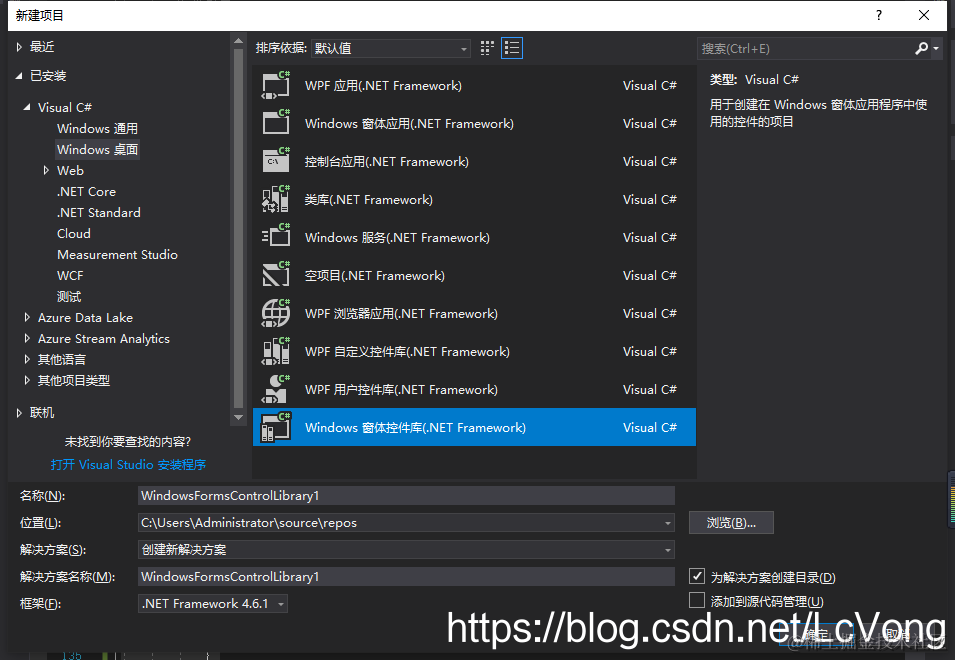
Task: Collapse the Visual C# tree node
Action: pyautogui.click(x=27, y=107)
